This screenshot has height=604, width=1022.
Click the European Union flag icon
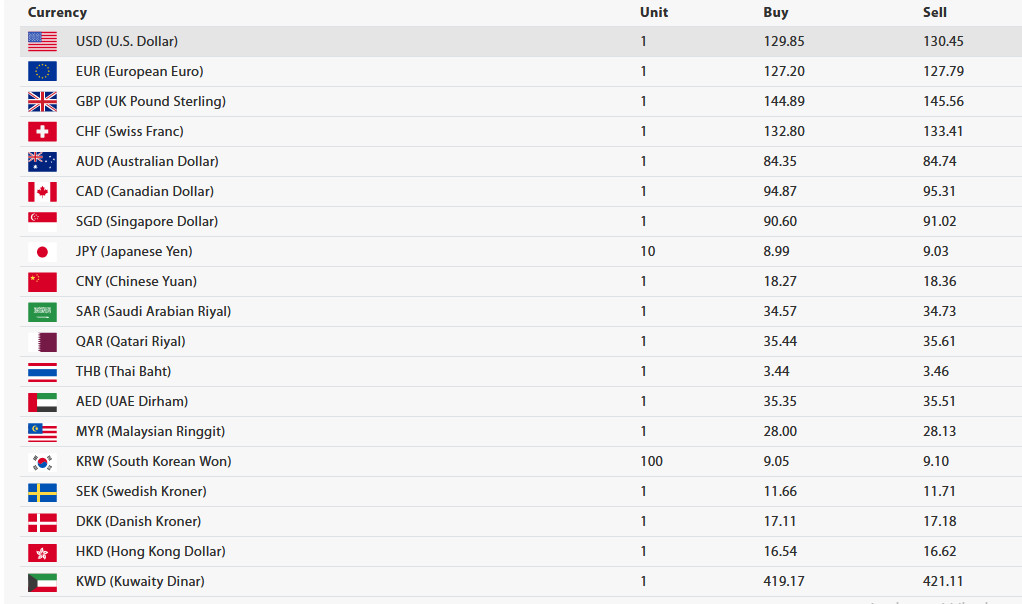click(42, 71)
